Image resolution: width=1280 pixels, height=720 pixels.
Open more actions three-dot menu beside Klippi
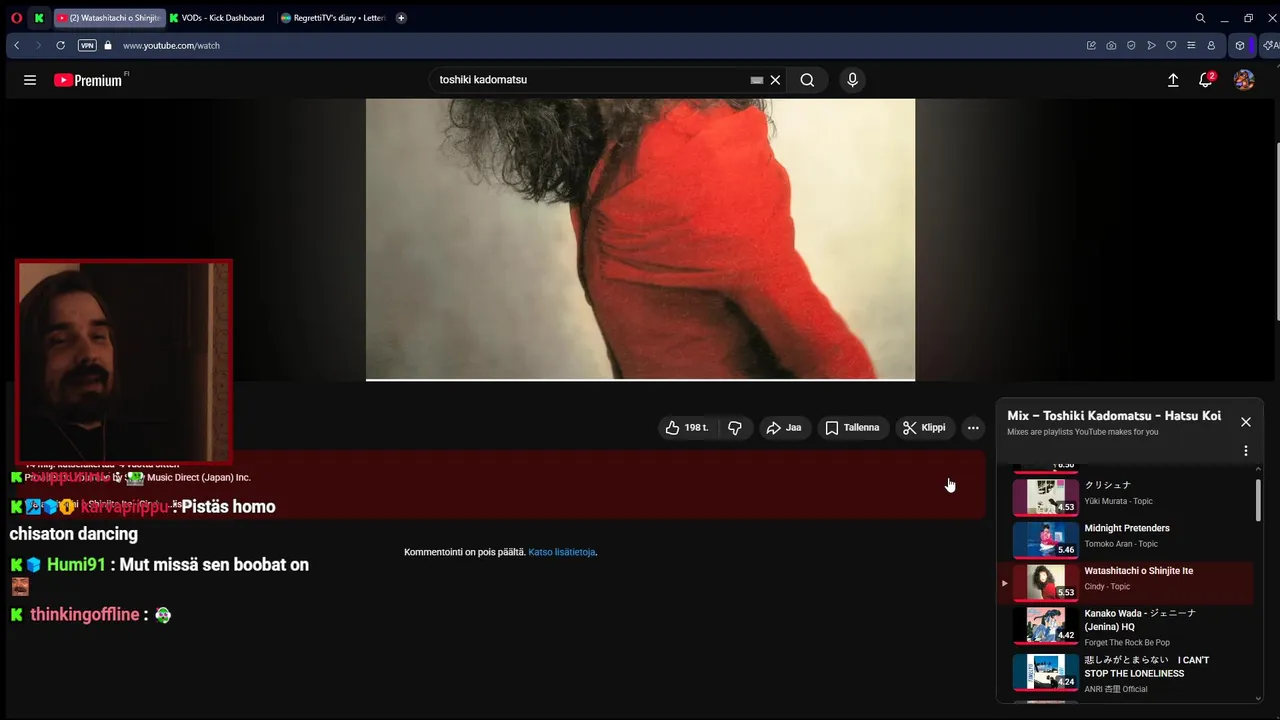pos(973,428)
